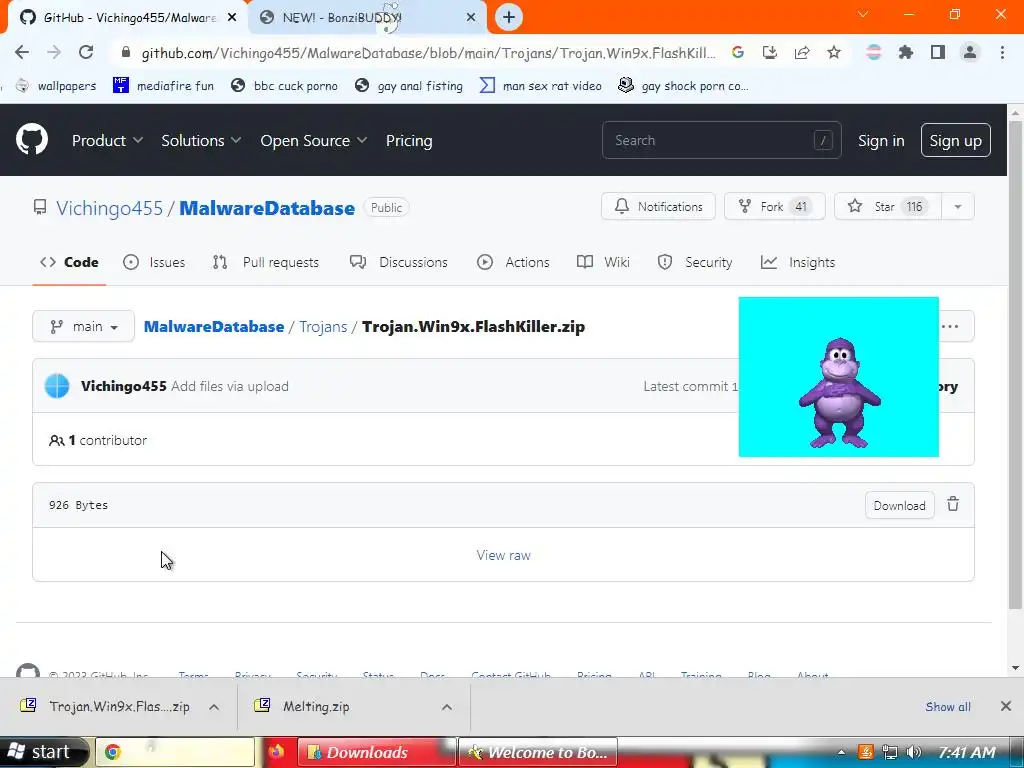Star the MalwareDatabase repository

pyautogui.click(x=888, y=206)
